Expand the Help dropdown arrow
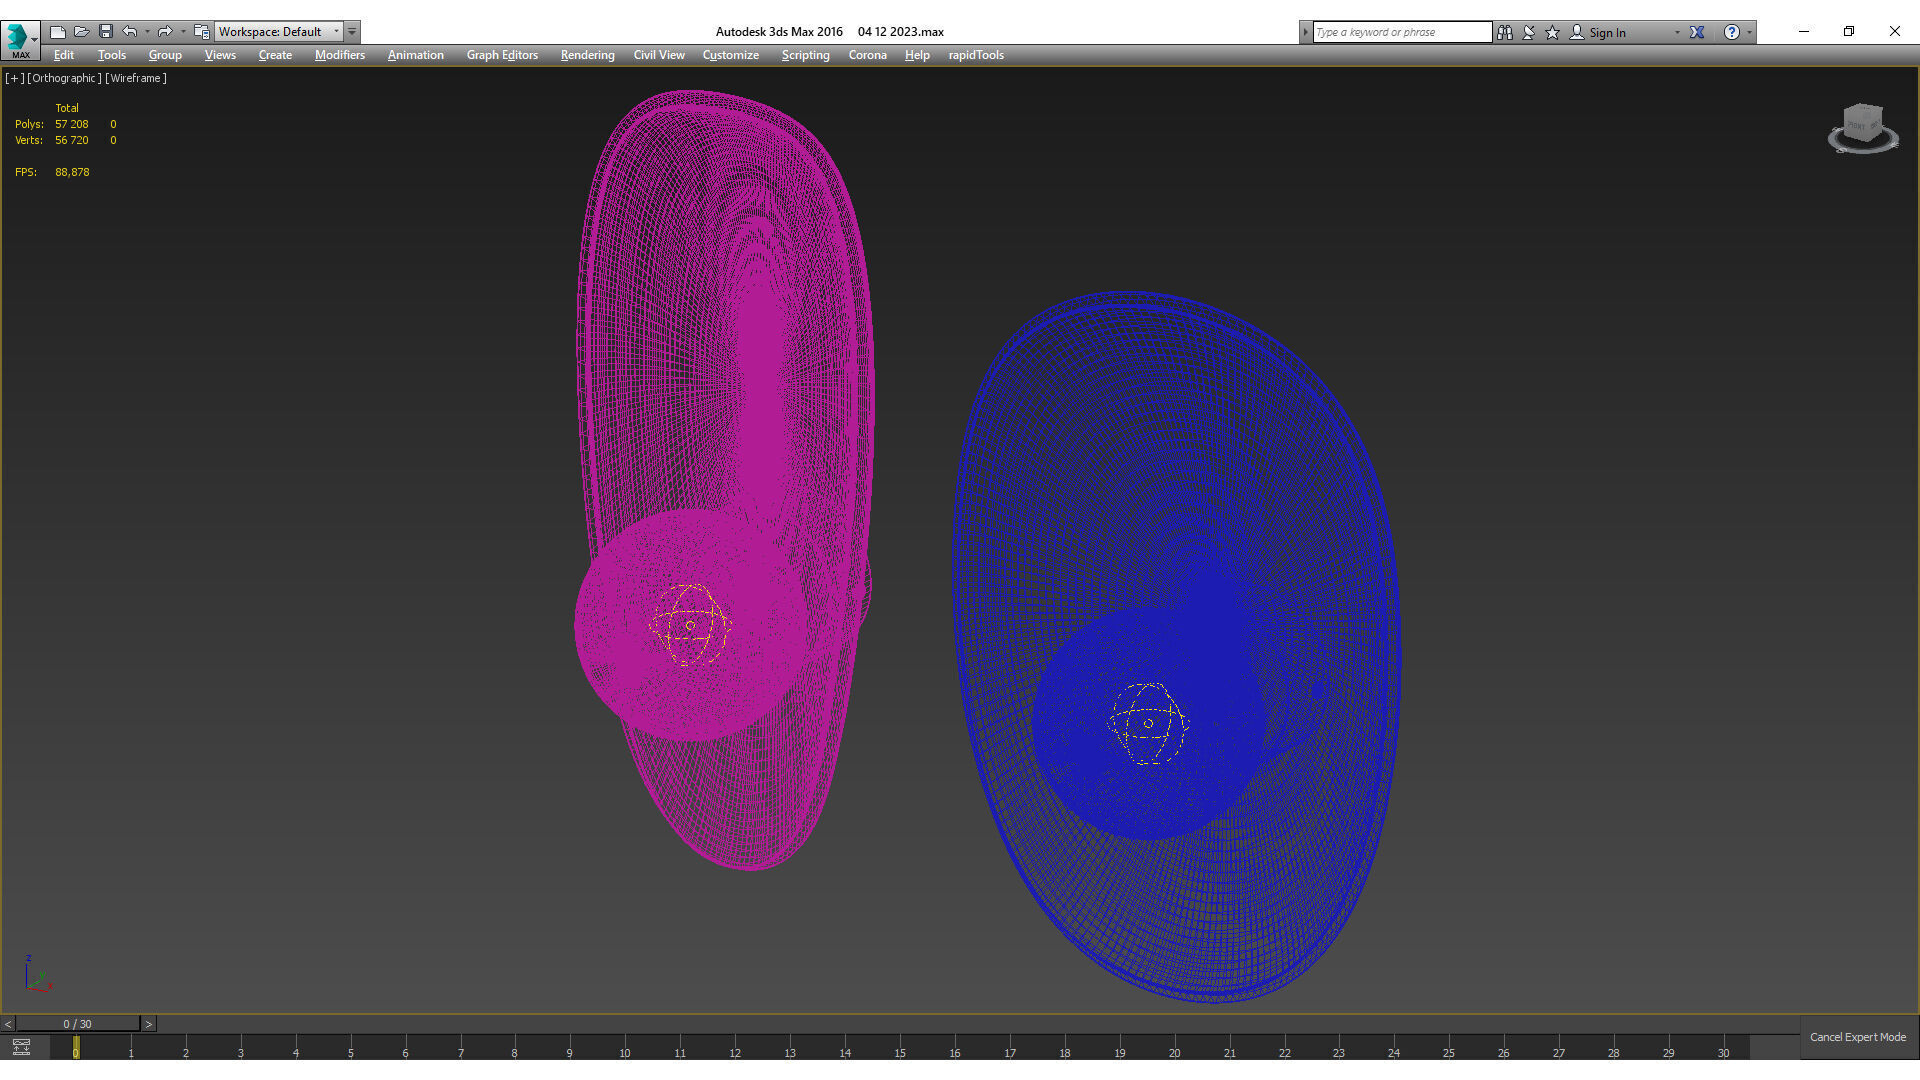 pyautogui.click(x=1749, y=33)
